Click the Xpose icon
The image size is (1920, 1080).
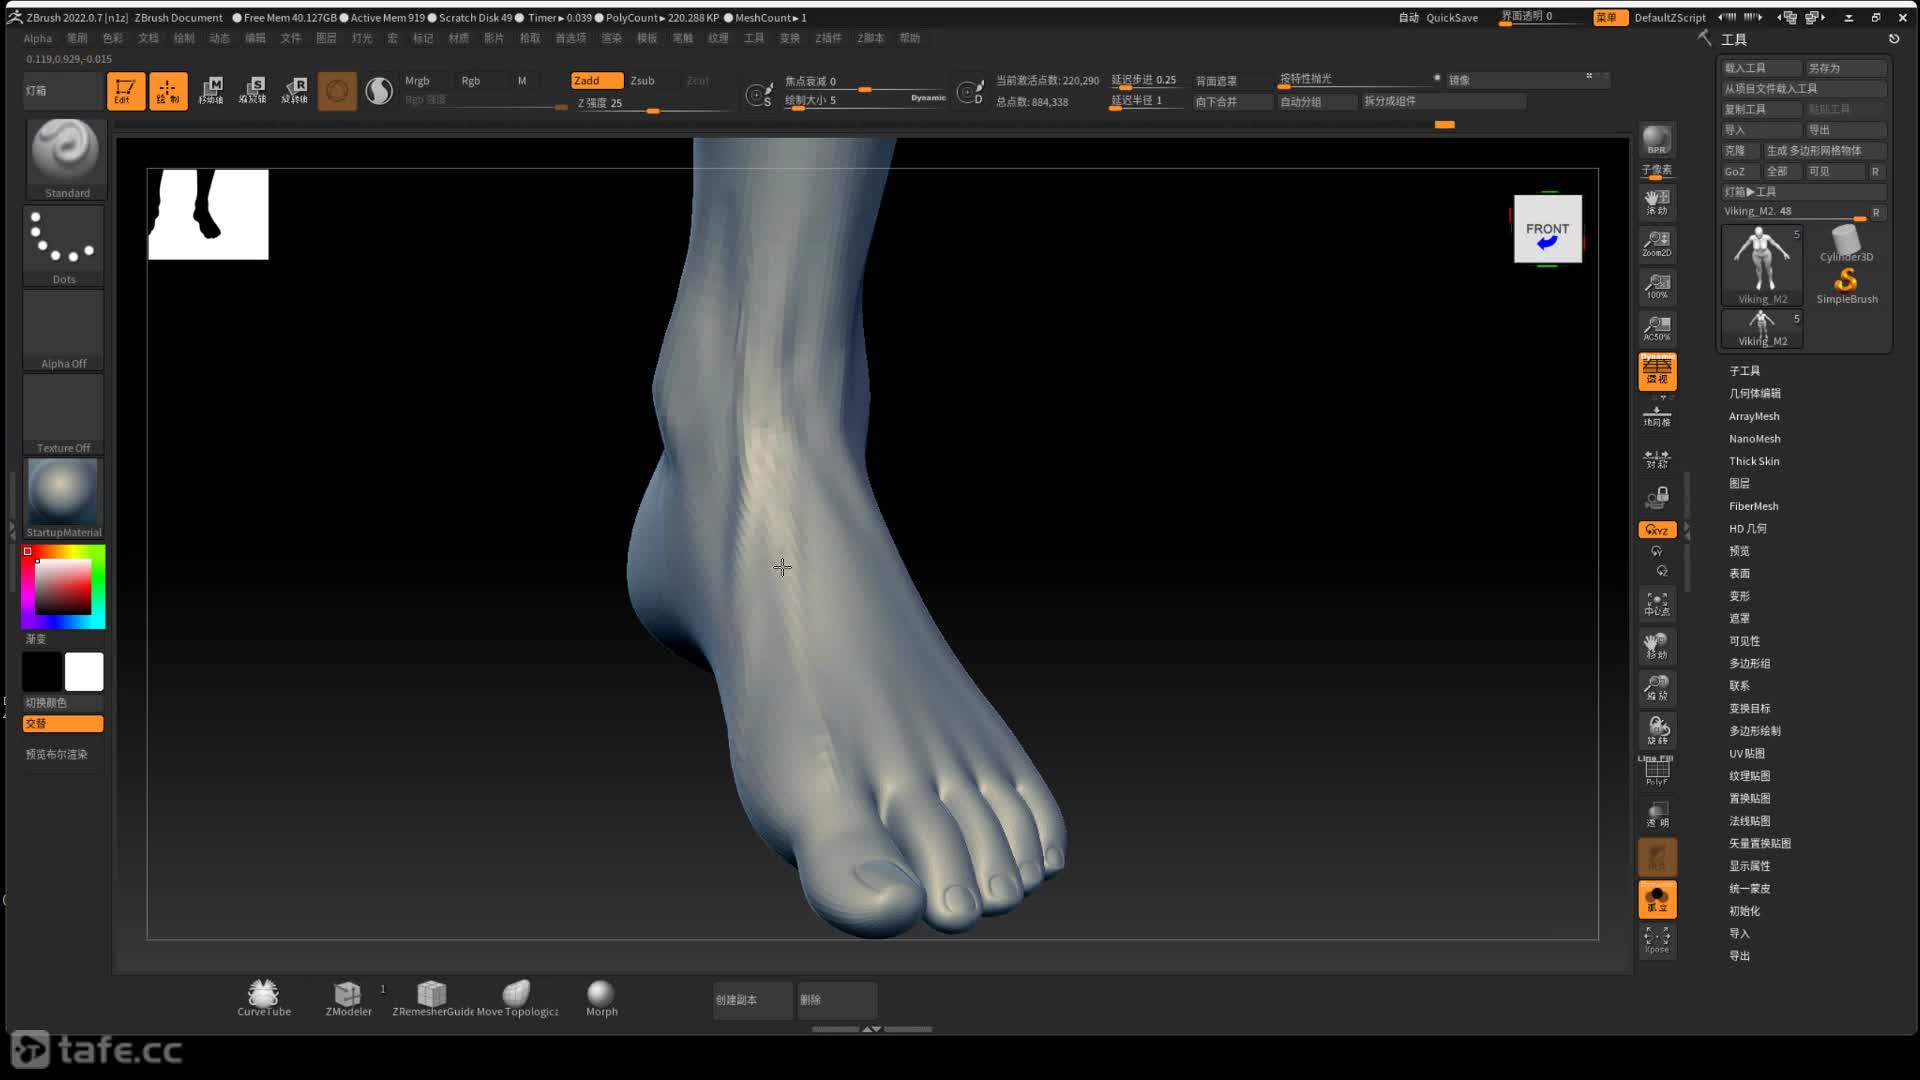[x=1657, y=939]
